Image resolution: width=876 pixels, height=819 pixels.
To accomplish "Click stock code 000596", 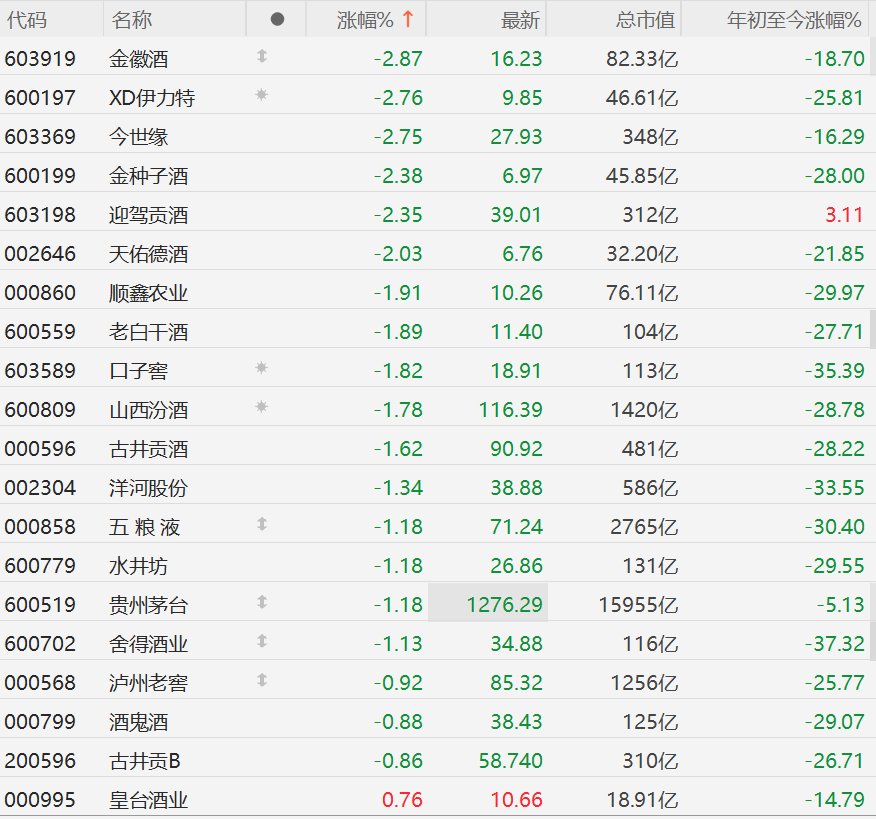I will tap(40, 449).
